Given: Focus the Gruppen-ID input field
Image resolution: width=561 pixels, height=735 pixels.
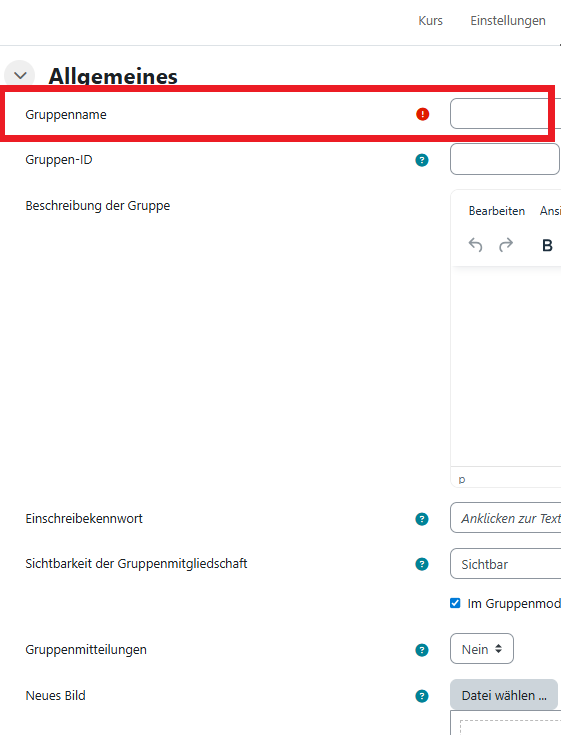Looking at the screenshot, I should click(505, 159).
